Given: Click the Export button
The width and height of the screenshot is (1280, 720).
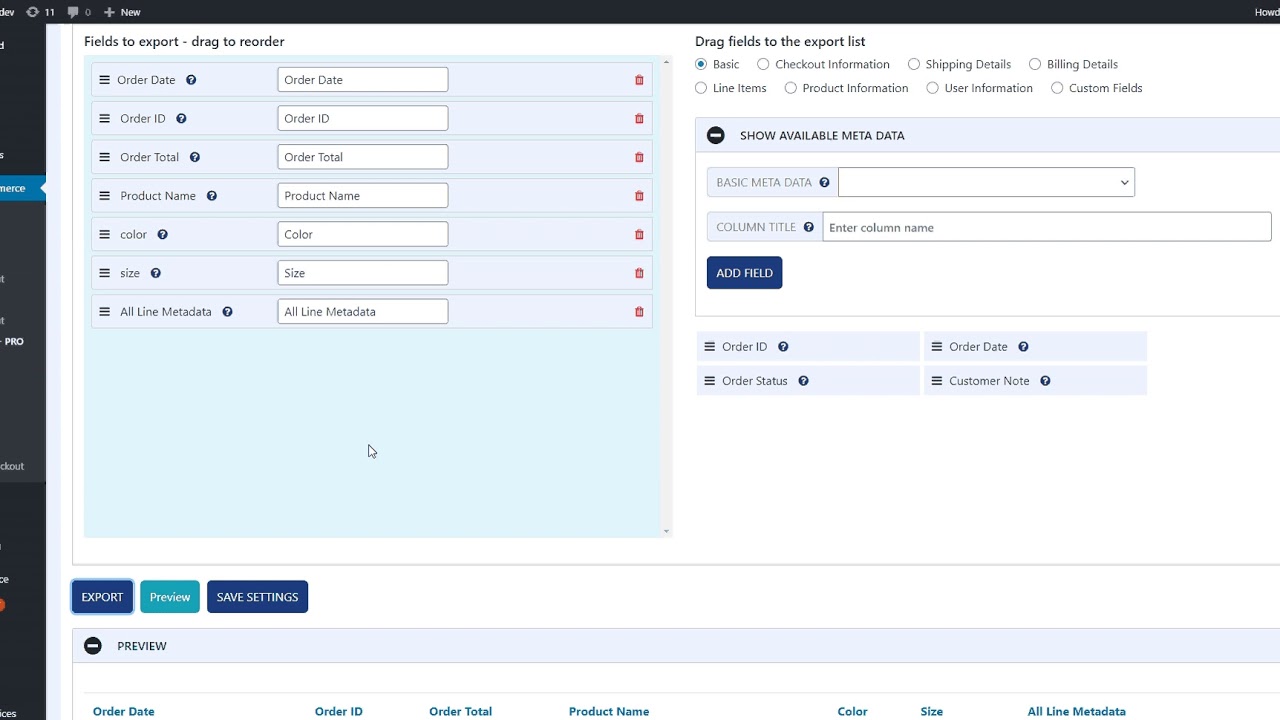Looking at the screenshot, I should click(102, 597).
